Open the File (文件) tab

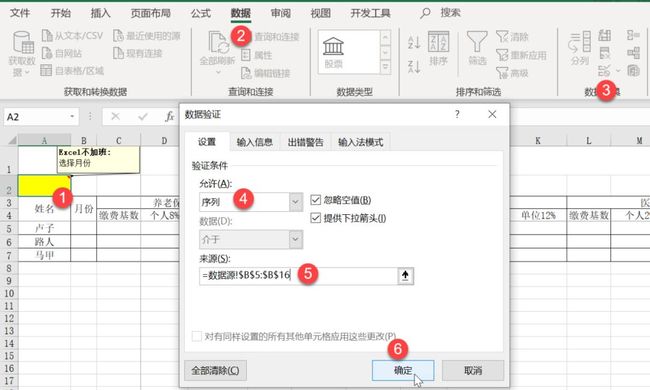click(x=19, y=13)
